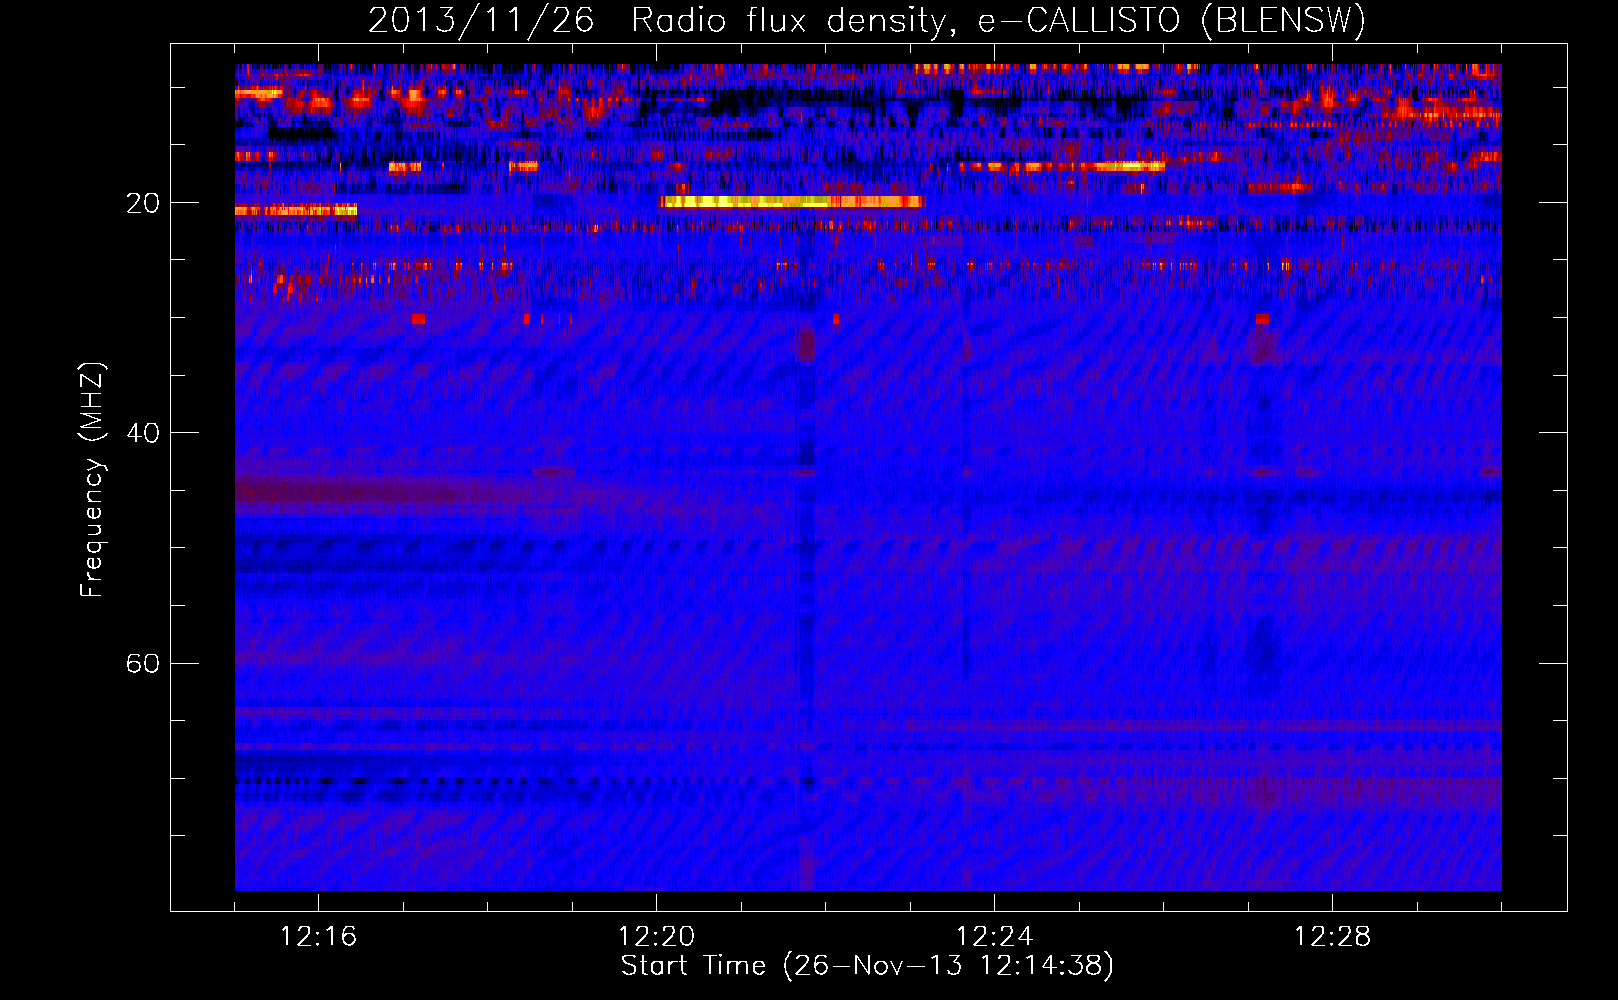The image size is (1618, 1000).
Task: Click the 60 MHz frequency tick label
Action: [143, 663]
